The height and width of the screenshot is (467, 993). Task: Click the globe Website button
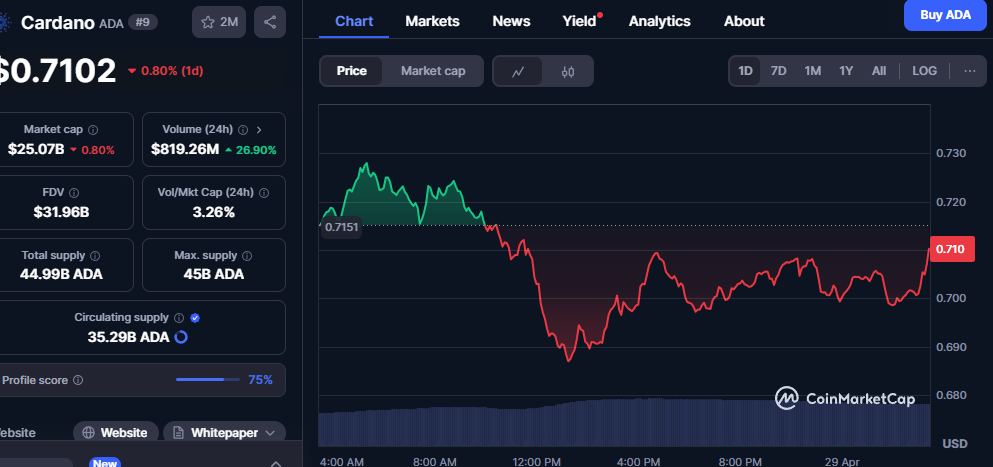(x=116, y=433)
